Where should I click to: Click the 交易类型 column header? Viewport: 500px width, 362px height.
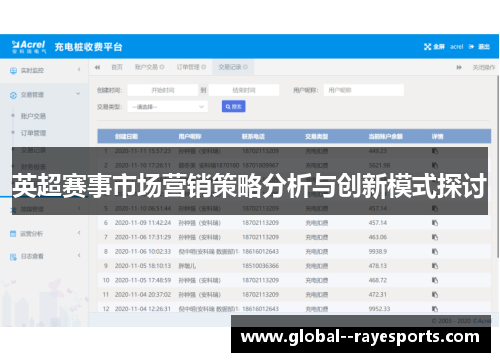point(317,137)
